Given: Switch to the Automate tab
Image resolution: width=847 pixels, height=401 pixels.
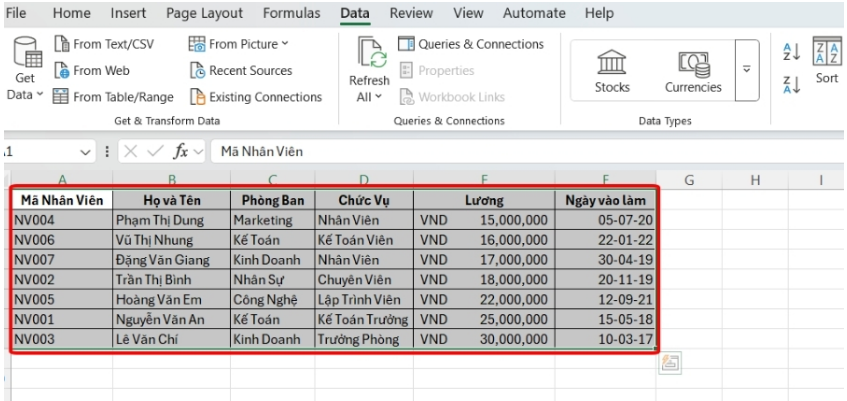Looking at the screenshot, I should (534, 13).
